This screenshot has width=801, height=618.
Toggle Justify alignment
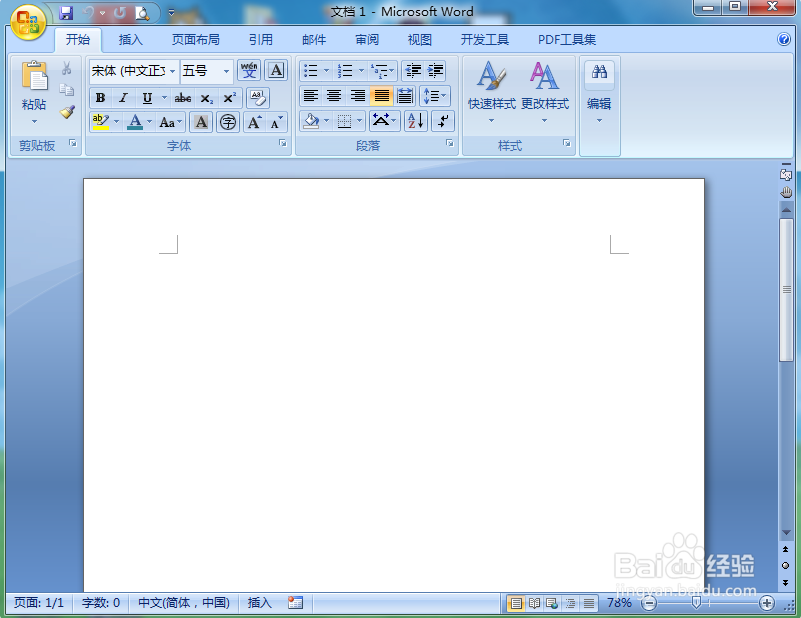click(381, 96)
